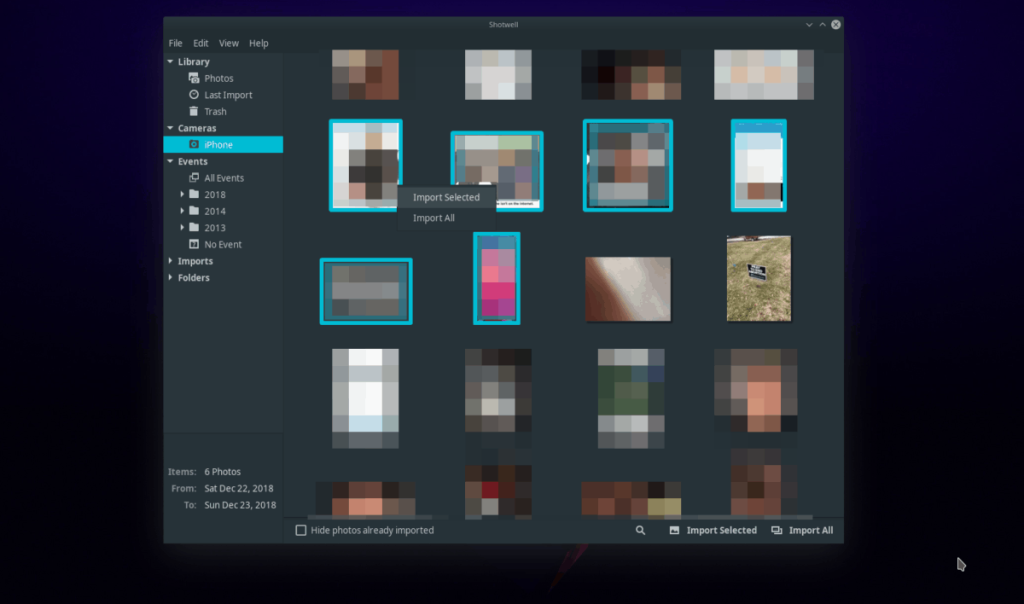Image resolution: width=1024 pixels, height=604 pixels.
Task: Open the Edit menu
Action: 200,43
